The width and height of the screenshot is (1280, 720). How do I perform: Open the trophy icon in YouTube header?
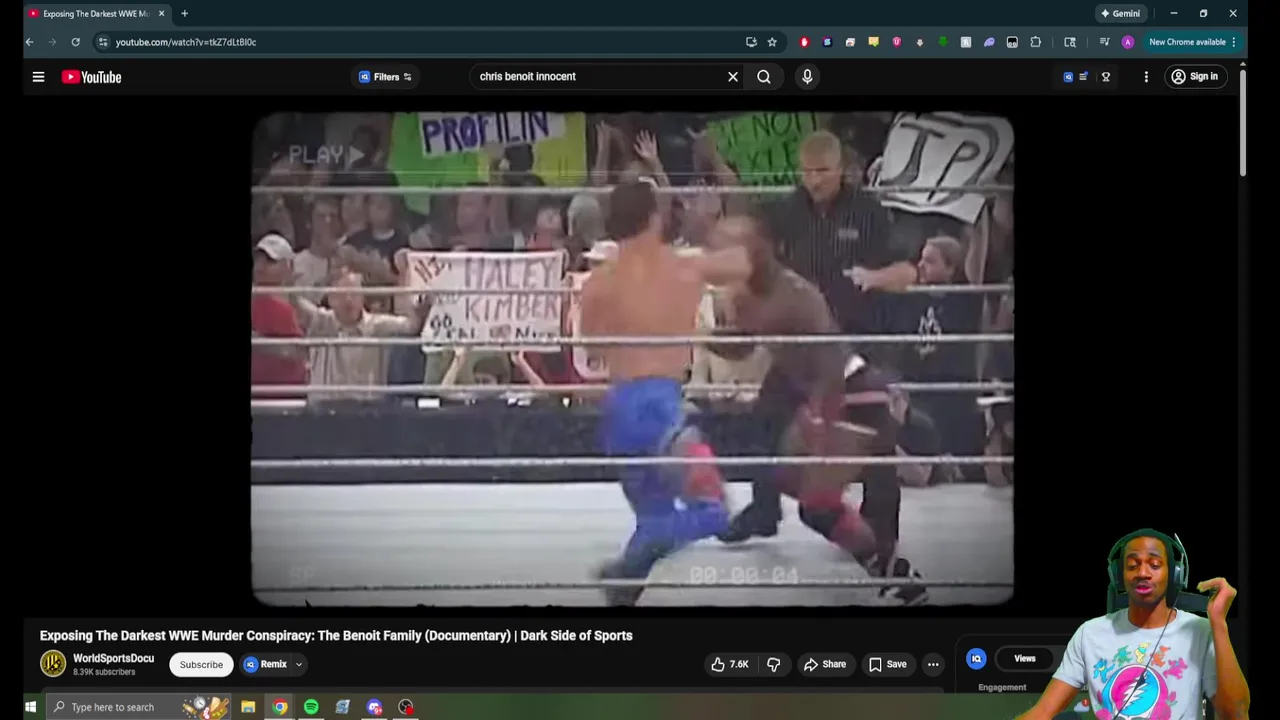(x=1105, y=77)
